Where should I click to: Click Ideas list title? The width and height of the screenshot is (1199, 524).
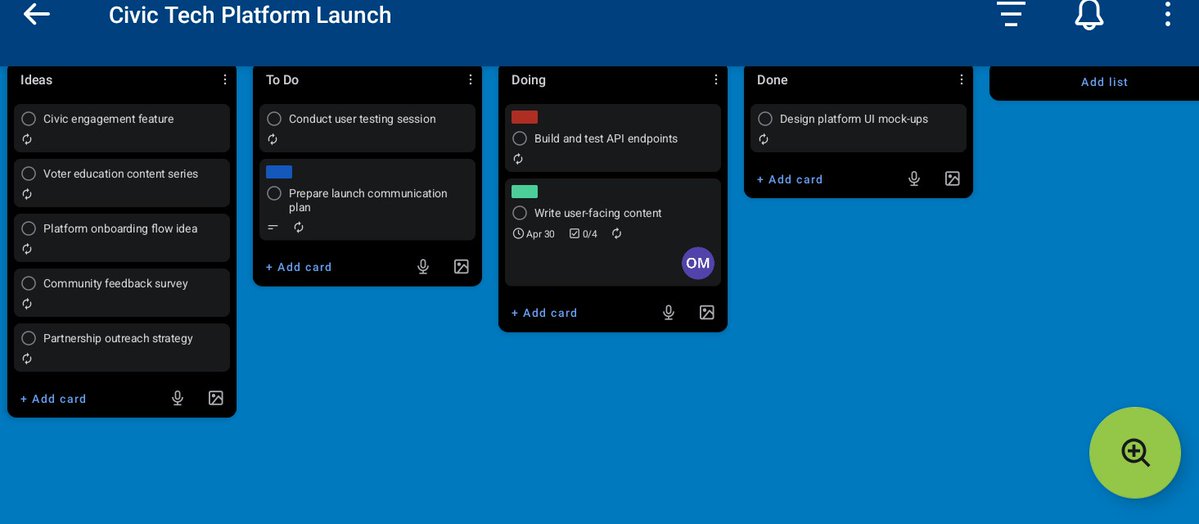(x=36, y=80)
